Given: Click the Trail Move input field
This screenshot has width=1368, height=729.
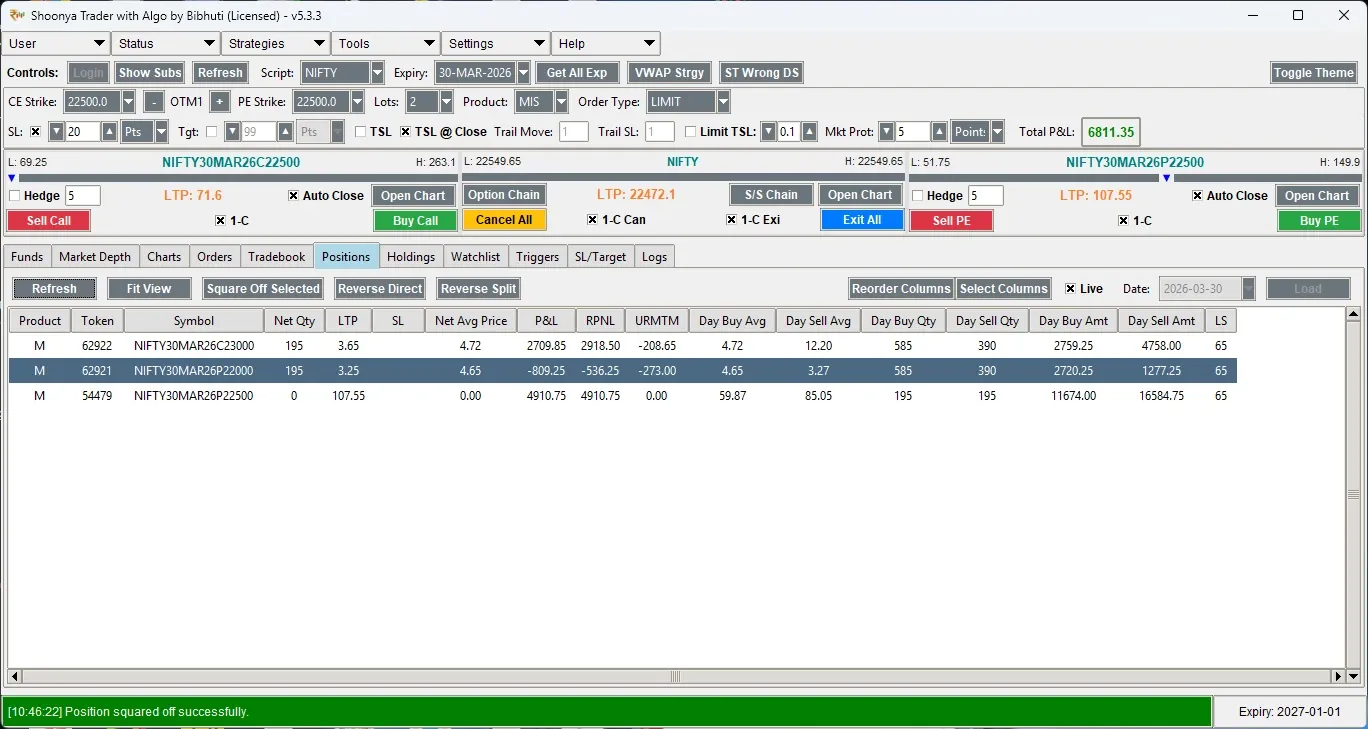Looking at the screenshot, I should [574, 132].
